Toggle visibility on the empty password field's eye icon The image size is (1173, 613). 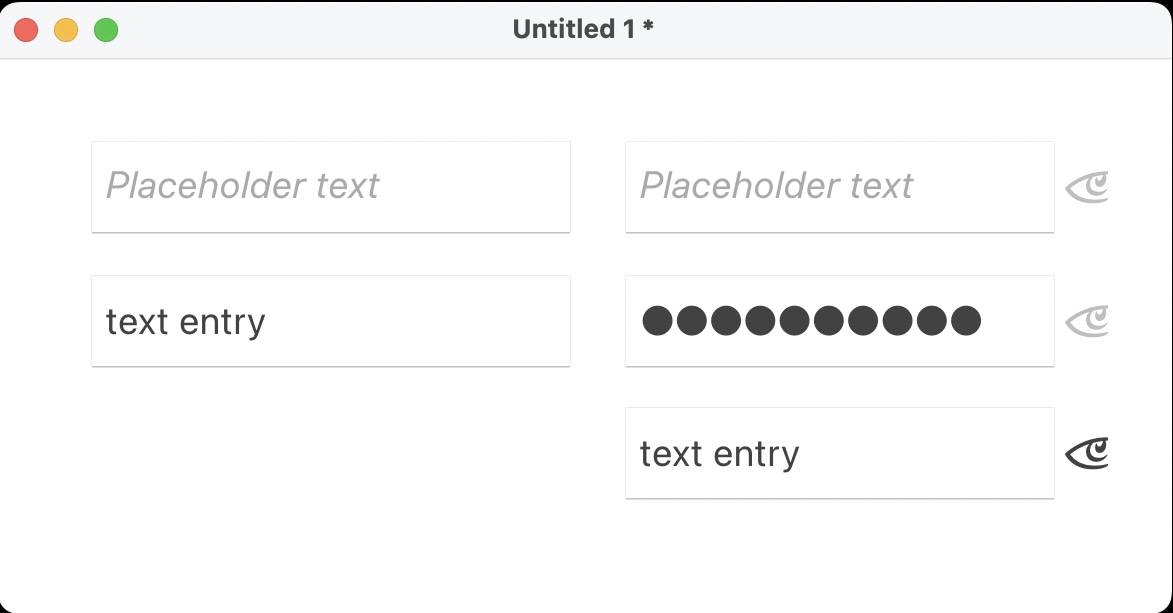coord(1087,187)
